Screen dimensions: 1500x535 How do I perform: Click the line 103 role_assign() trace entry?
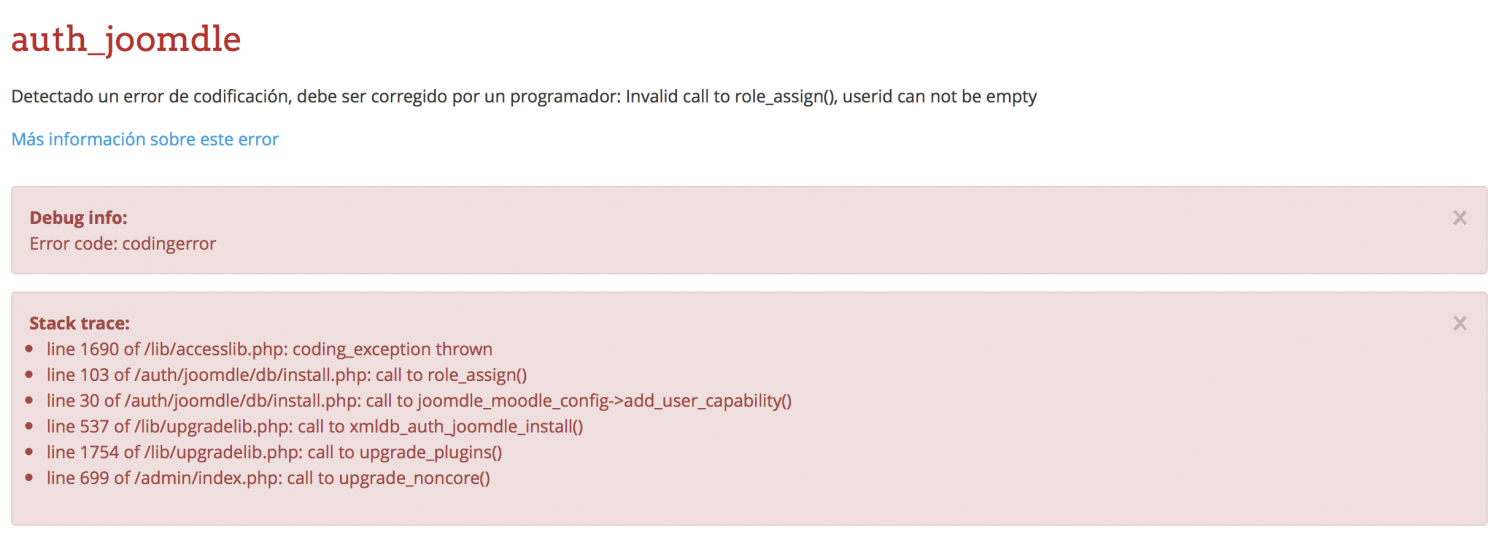pos(286,375)
